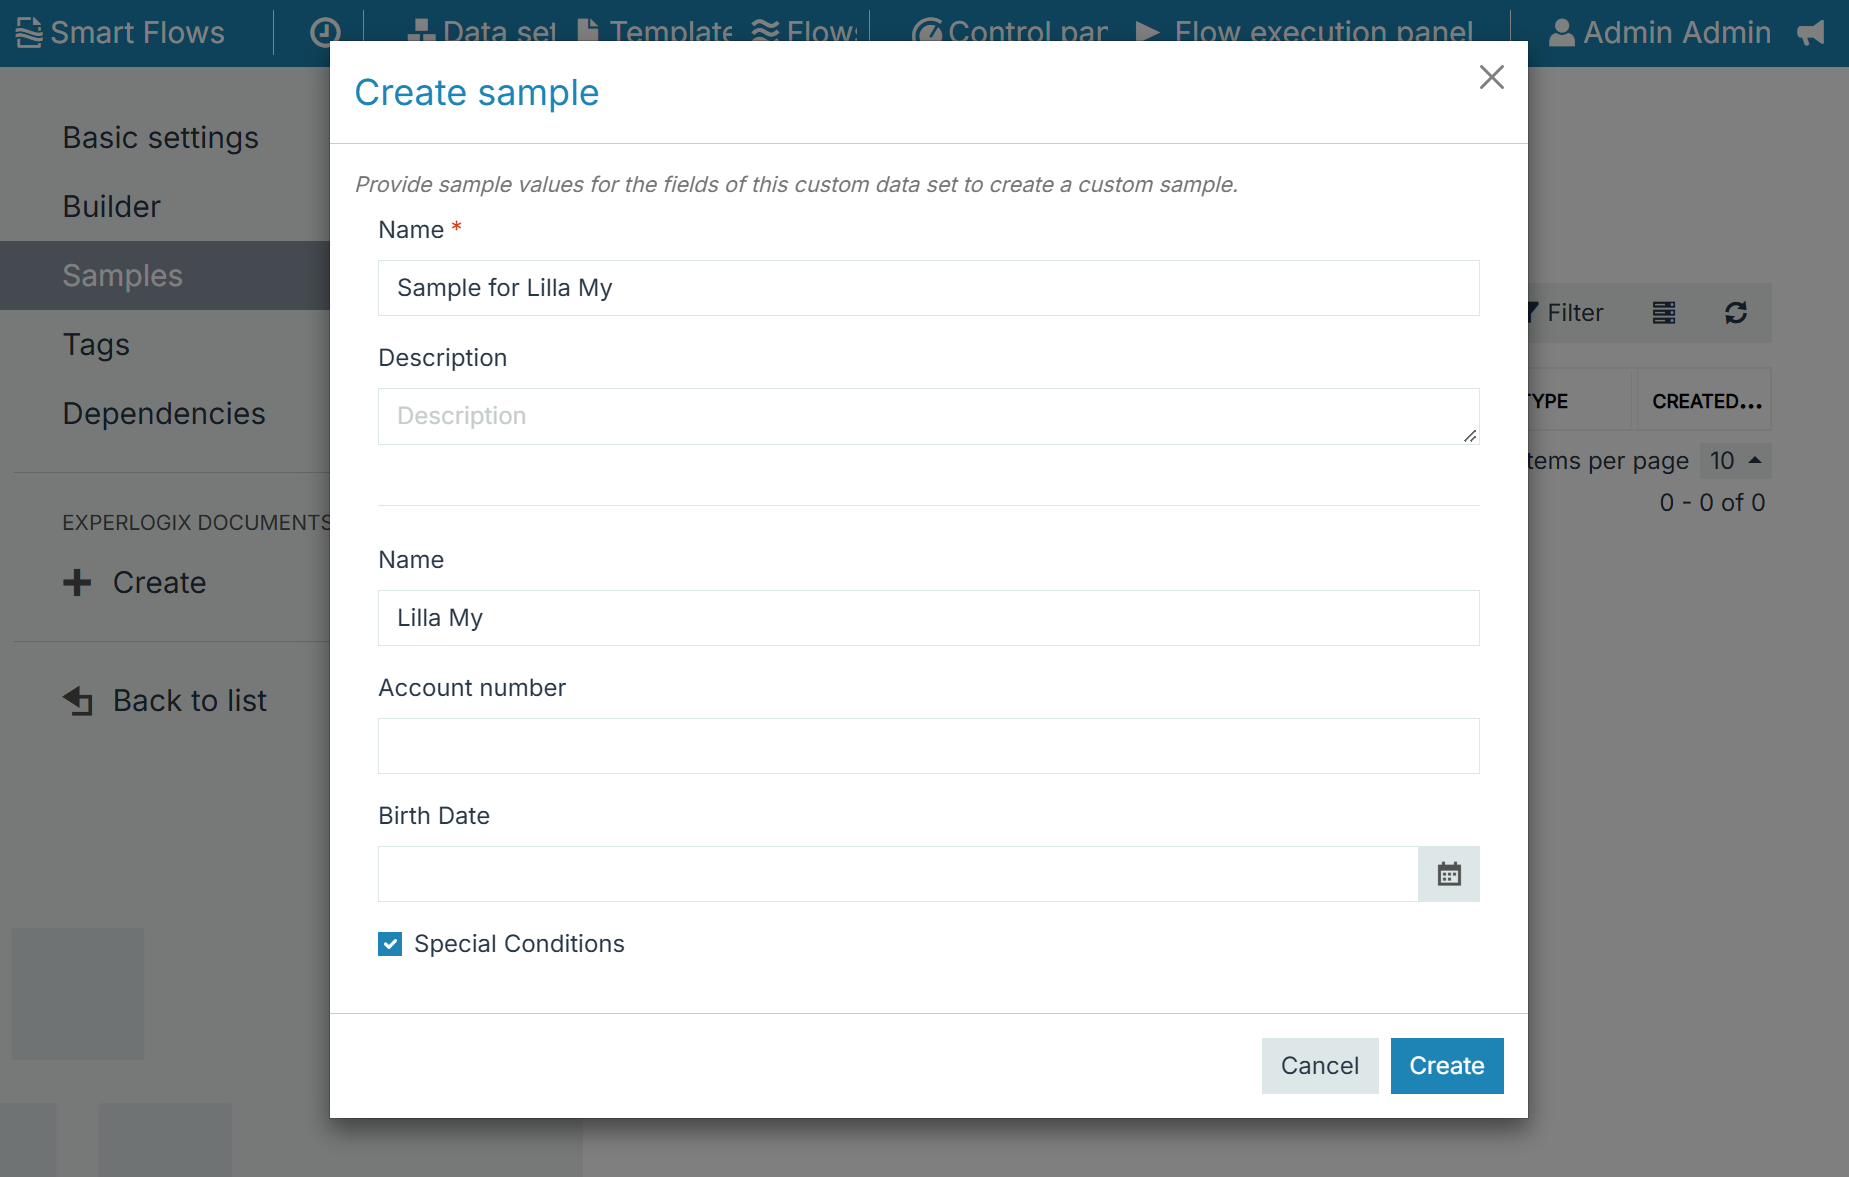1849x1177 pixels.
Task: Cancel the Create sample dialog
Action: coord(1319,1066)
